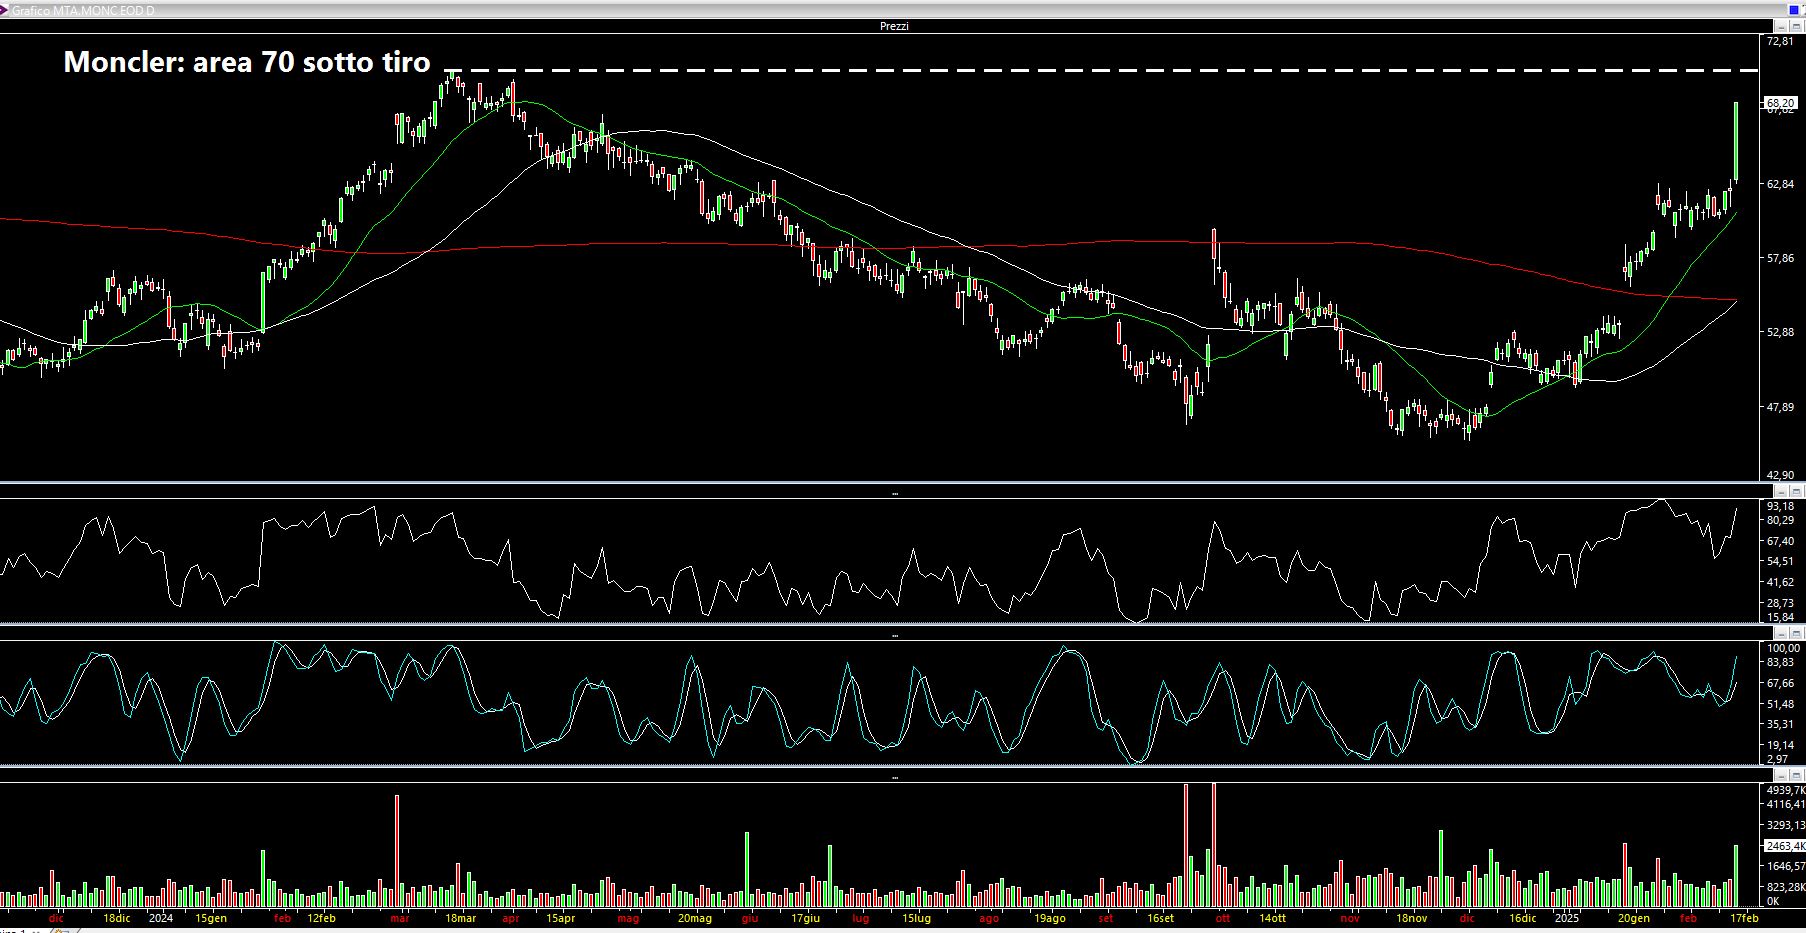The width and height of the screenshot is (1806, 933).
Task: Click the blue square icon in title bar
Action: (1794, 10)
